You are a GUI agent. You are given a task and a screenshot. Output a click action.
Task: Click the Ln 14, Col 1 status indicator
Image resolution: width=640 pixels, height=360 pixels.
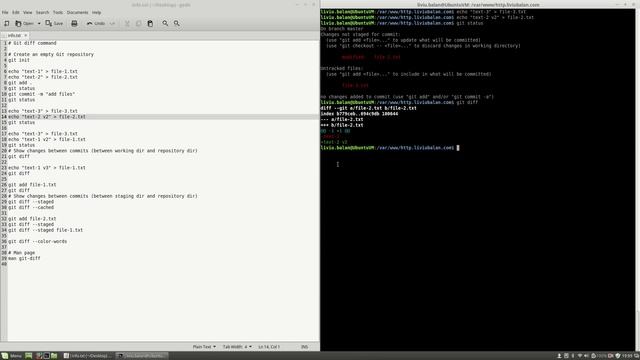click(x=269, y=347)
